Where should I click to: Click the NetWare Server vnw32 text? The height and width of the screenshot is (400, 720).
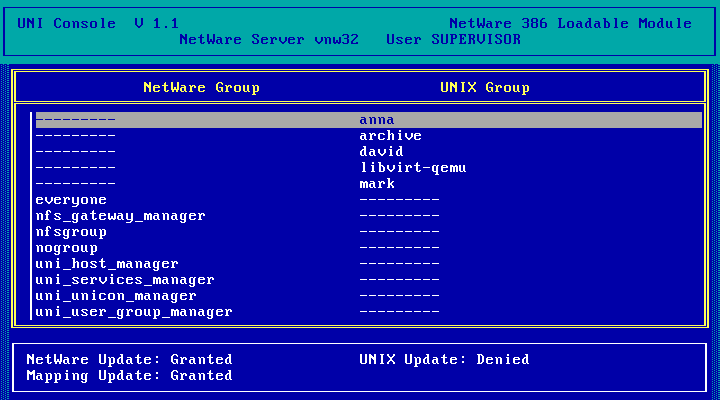269,39
